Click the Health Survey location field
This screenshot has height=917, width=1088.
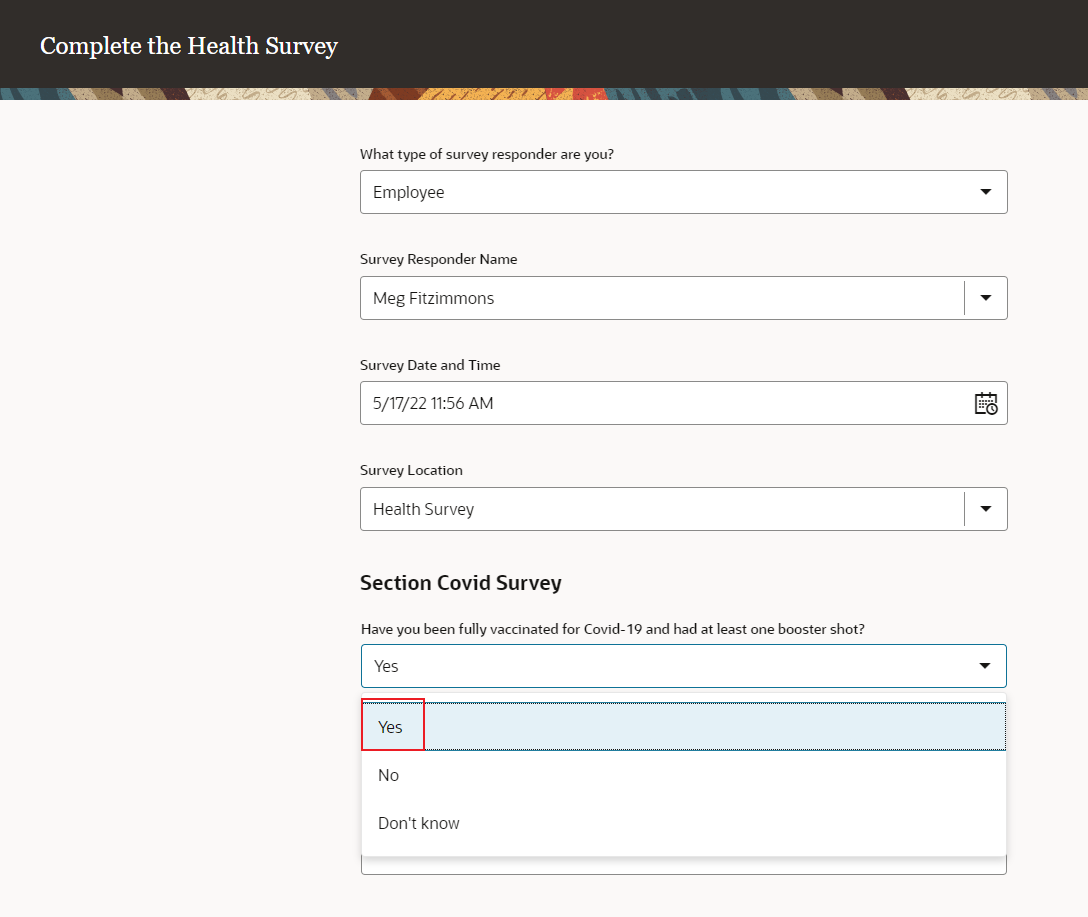tap(660, 508)
